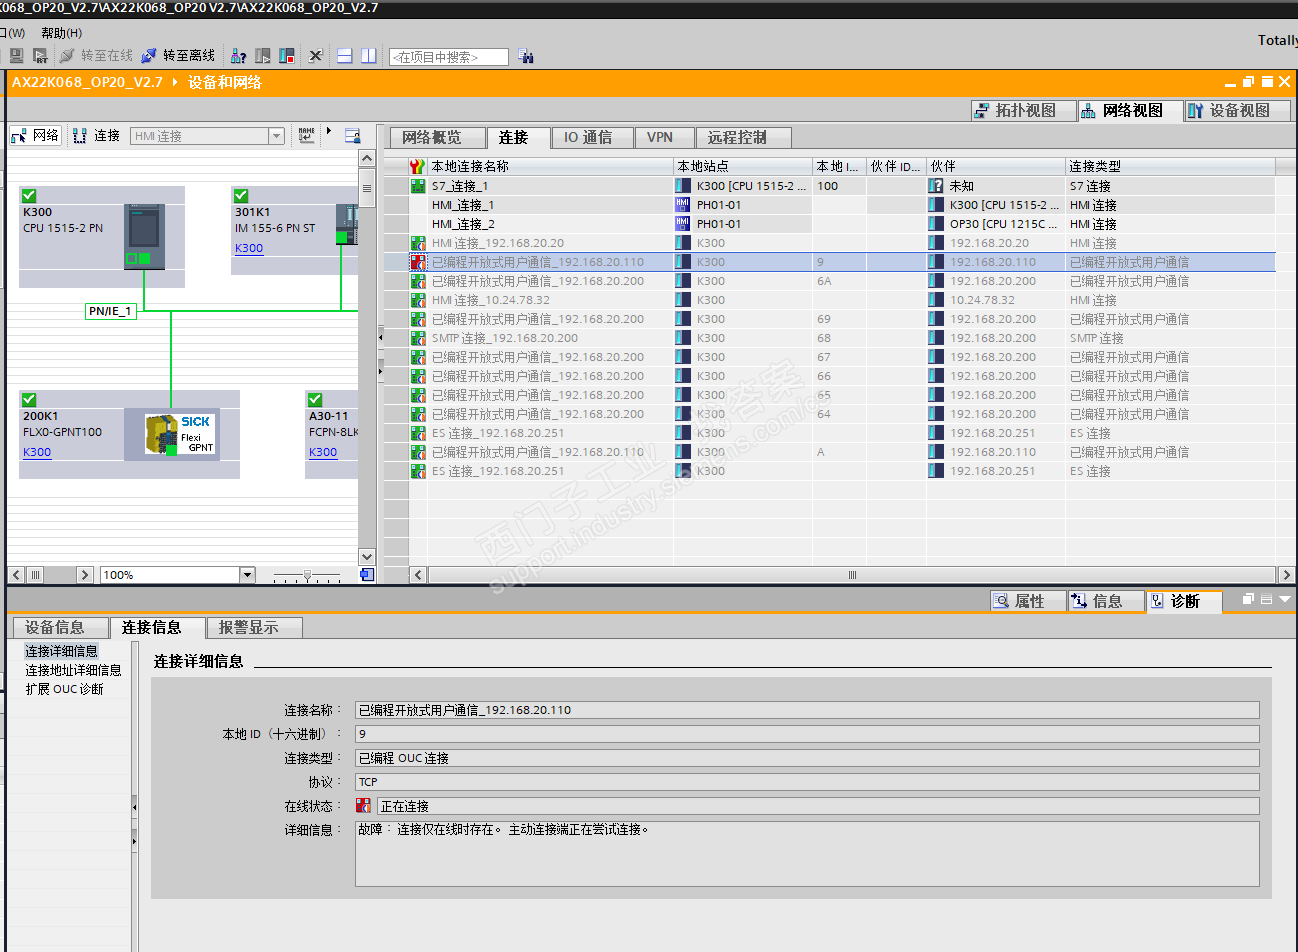Image resolution: width=1298 pixels, height=952 pixels.
Task: Click the Start CPU toolbar icon
Action: tap(263, 56)
